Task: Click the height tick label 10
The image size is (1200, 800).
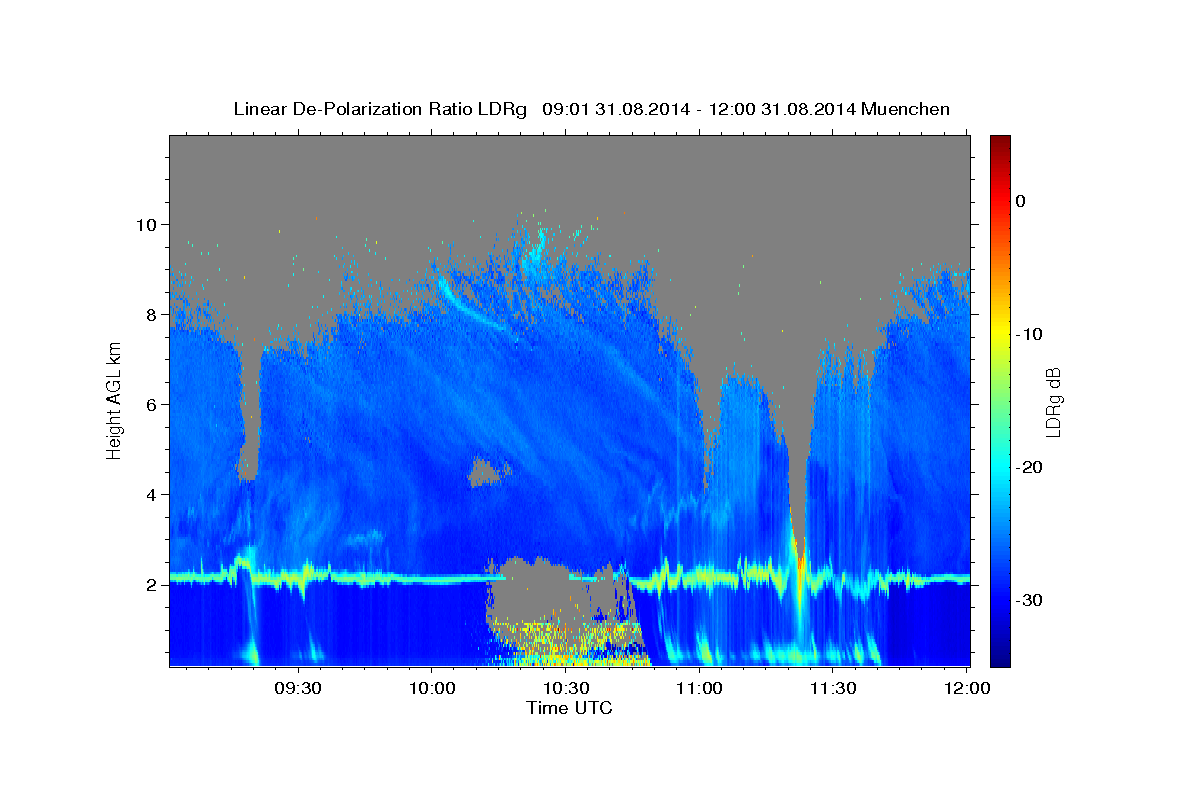Action: point(147,224)
